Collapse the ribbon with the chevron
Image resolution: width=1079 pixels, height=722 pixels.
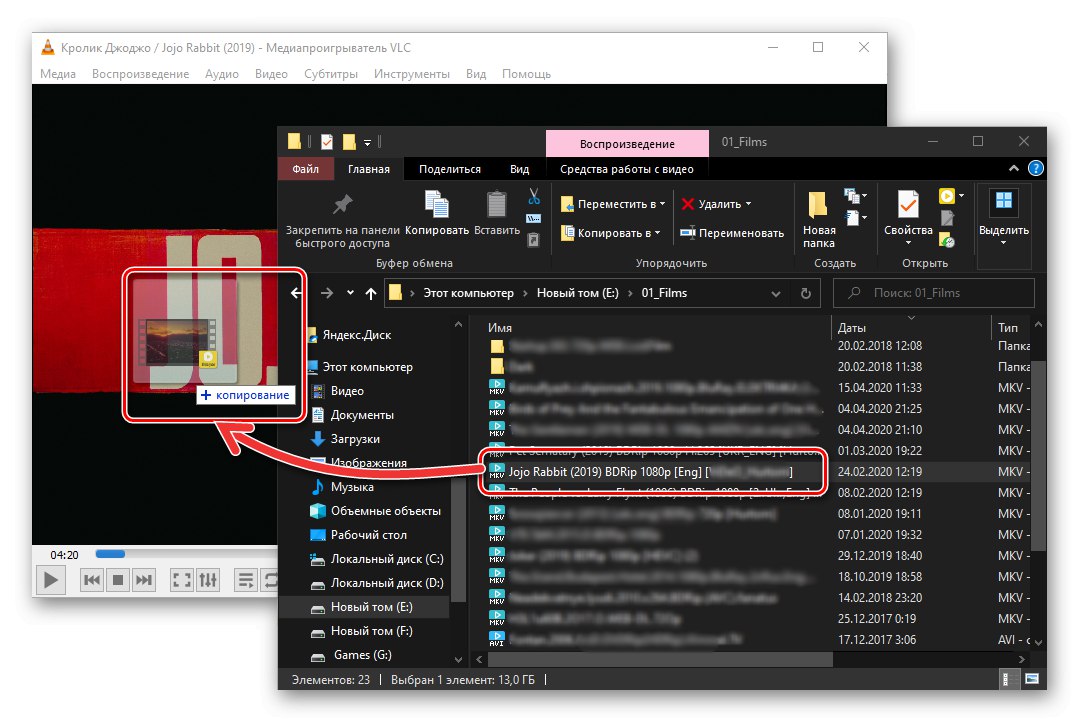point(1014,169)
